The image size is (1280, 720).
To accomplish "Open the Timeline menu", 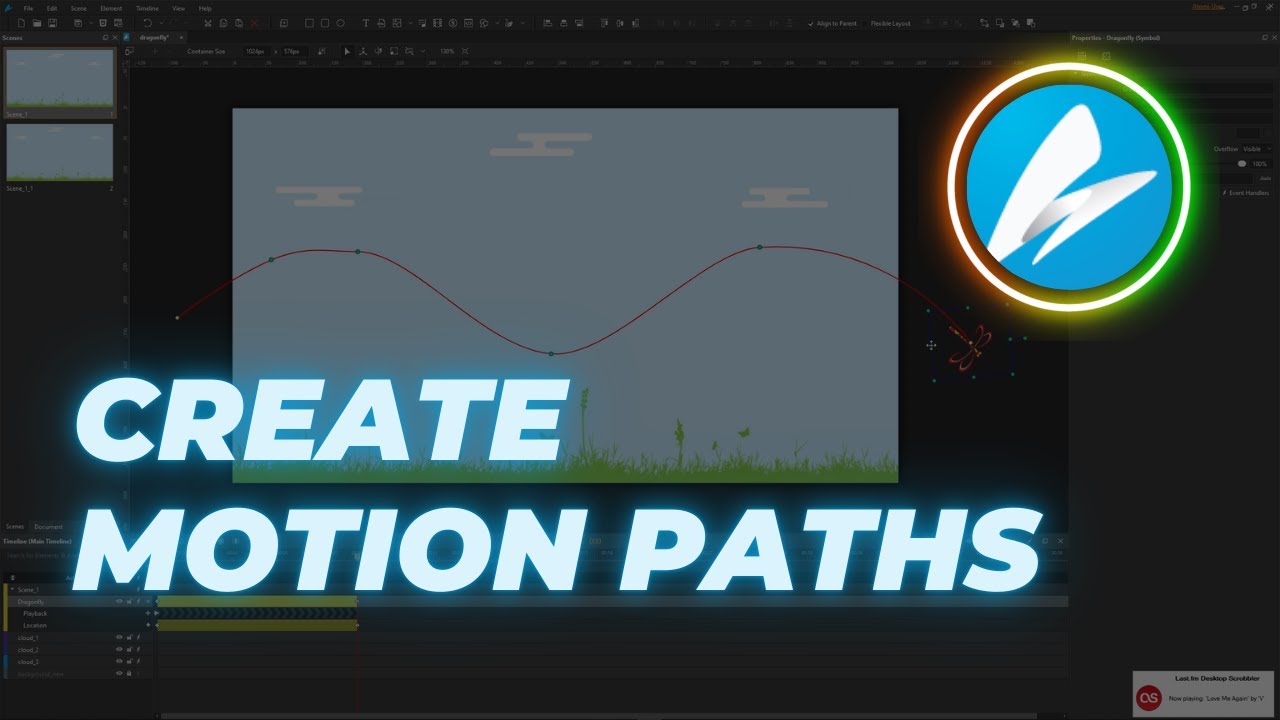I will pyautogui.click(x=147, y=8).
